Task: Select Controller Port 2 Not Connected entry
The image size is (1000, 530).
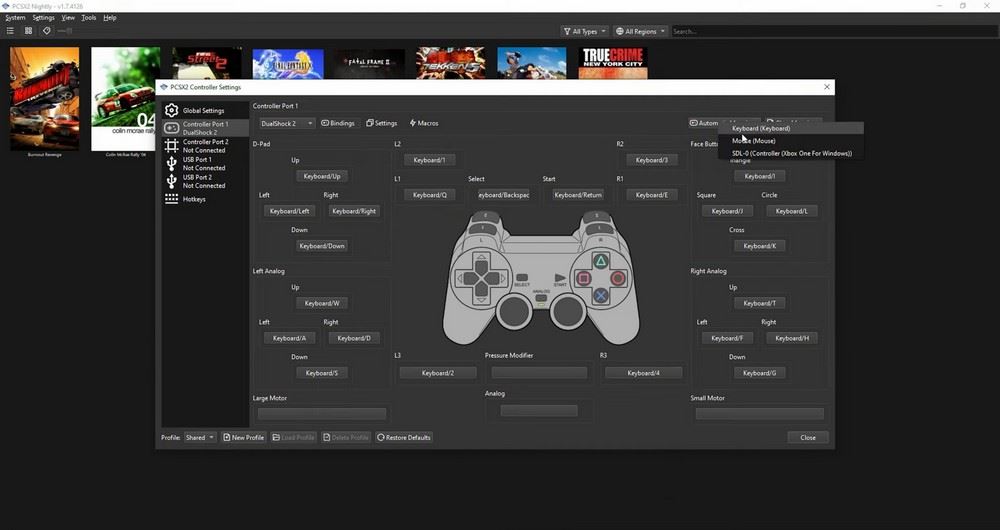Action: point(205,146)
